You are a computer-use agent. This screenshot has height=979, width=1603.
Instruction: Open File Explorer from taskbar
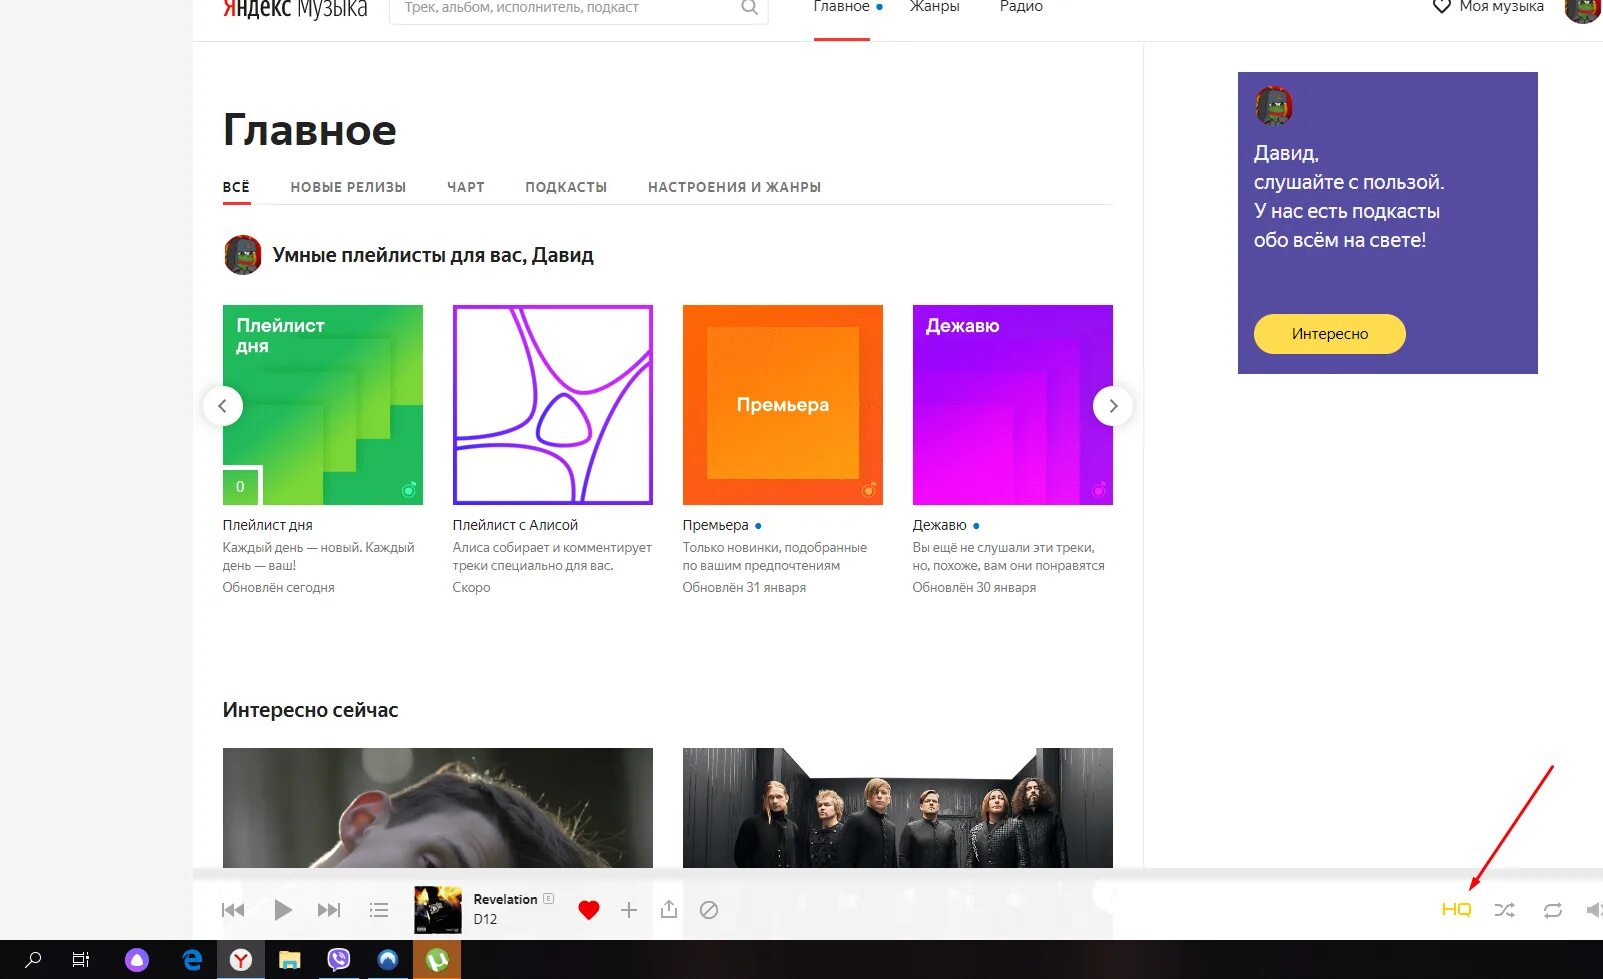(290, 960)
